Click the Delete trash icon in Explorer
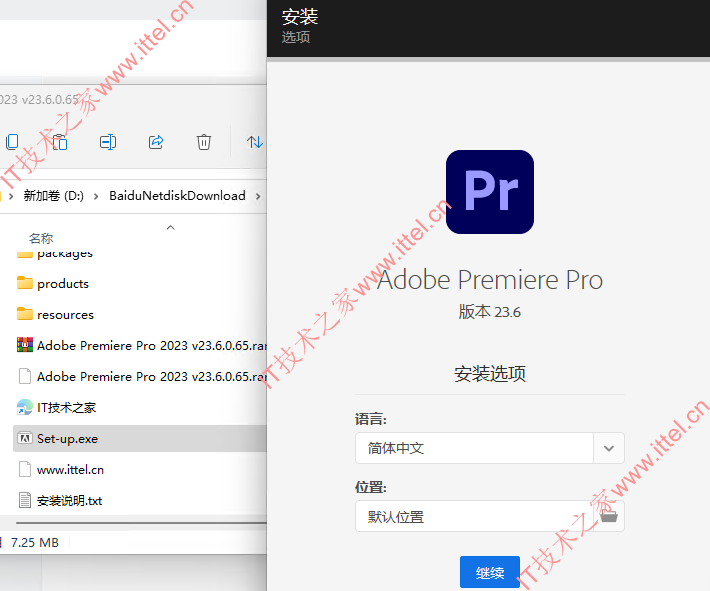This screenshot has height=591, width=710. coord(204,142)
